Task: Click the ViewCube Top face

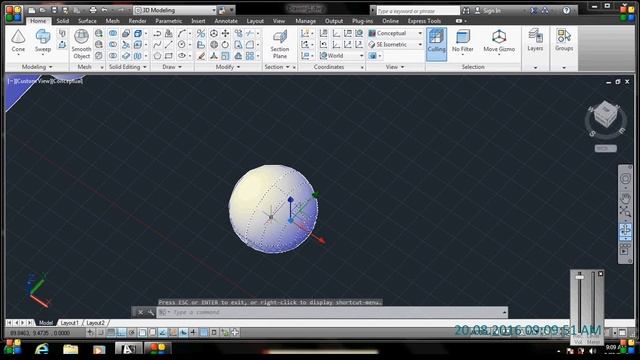Action: [606, 109]
